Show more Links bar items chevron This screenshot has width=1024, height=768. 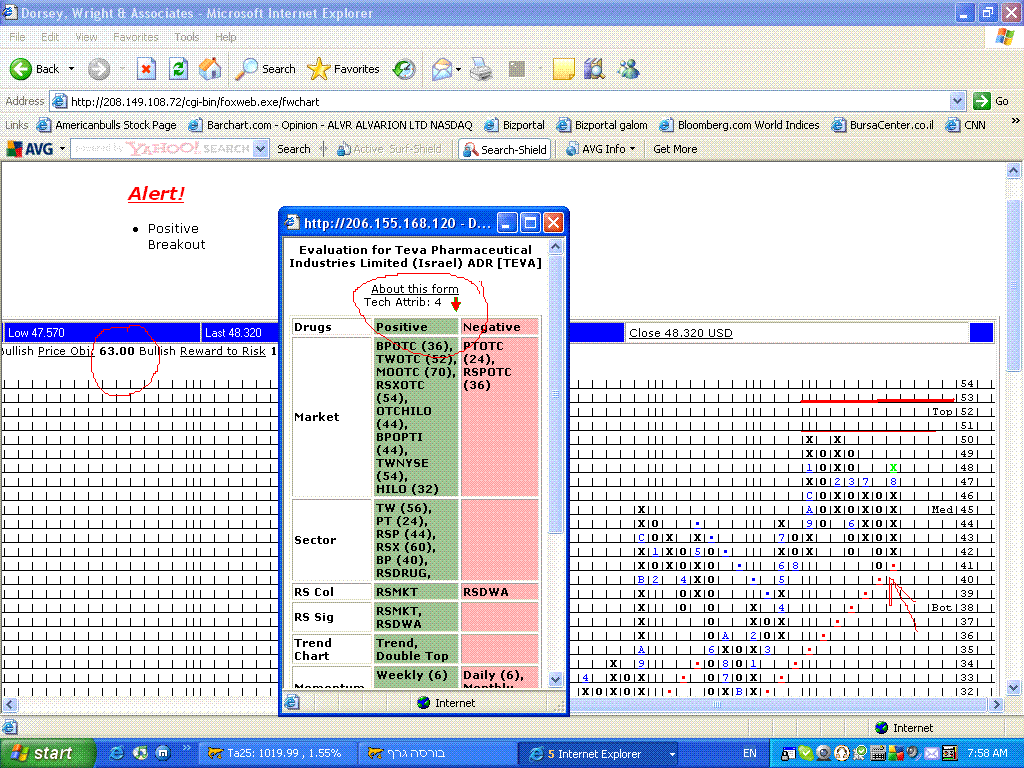pyautogui.click(x=1015, y=121)
